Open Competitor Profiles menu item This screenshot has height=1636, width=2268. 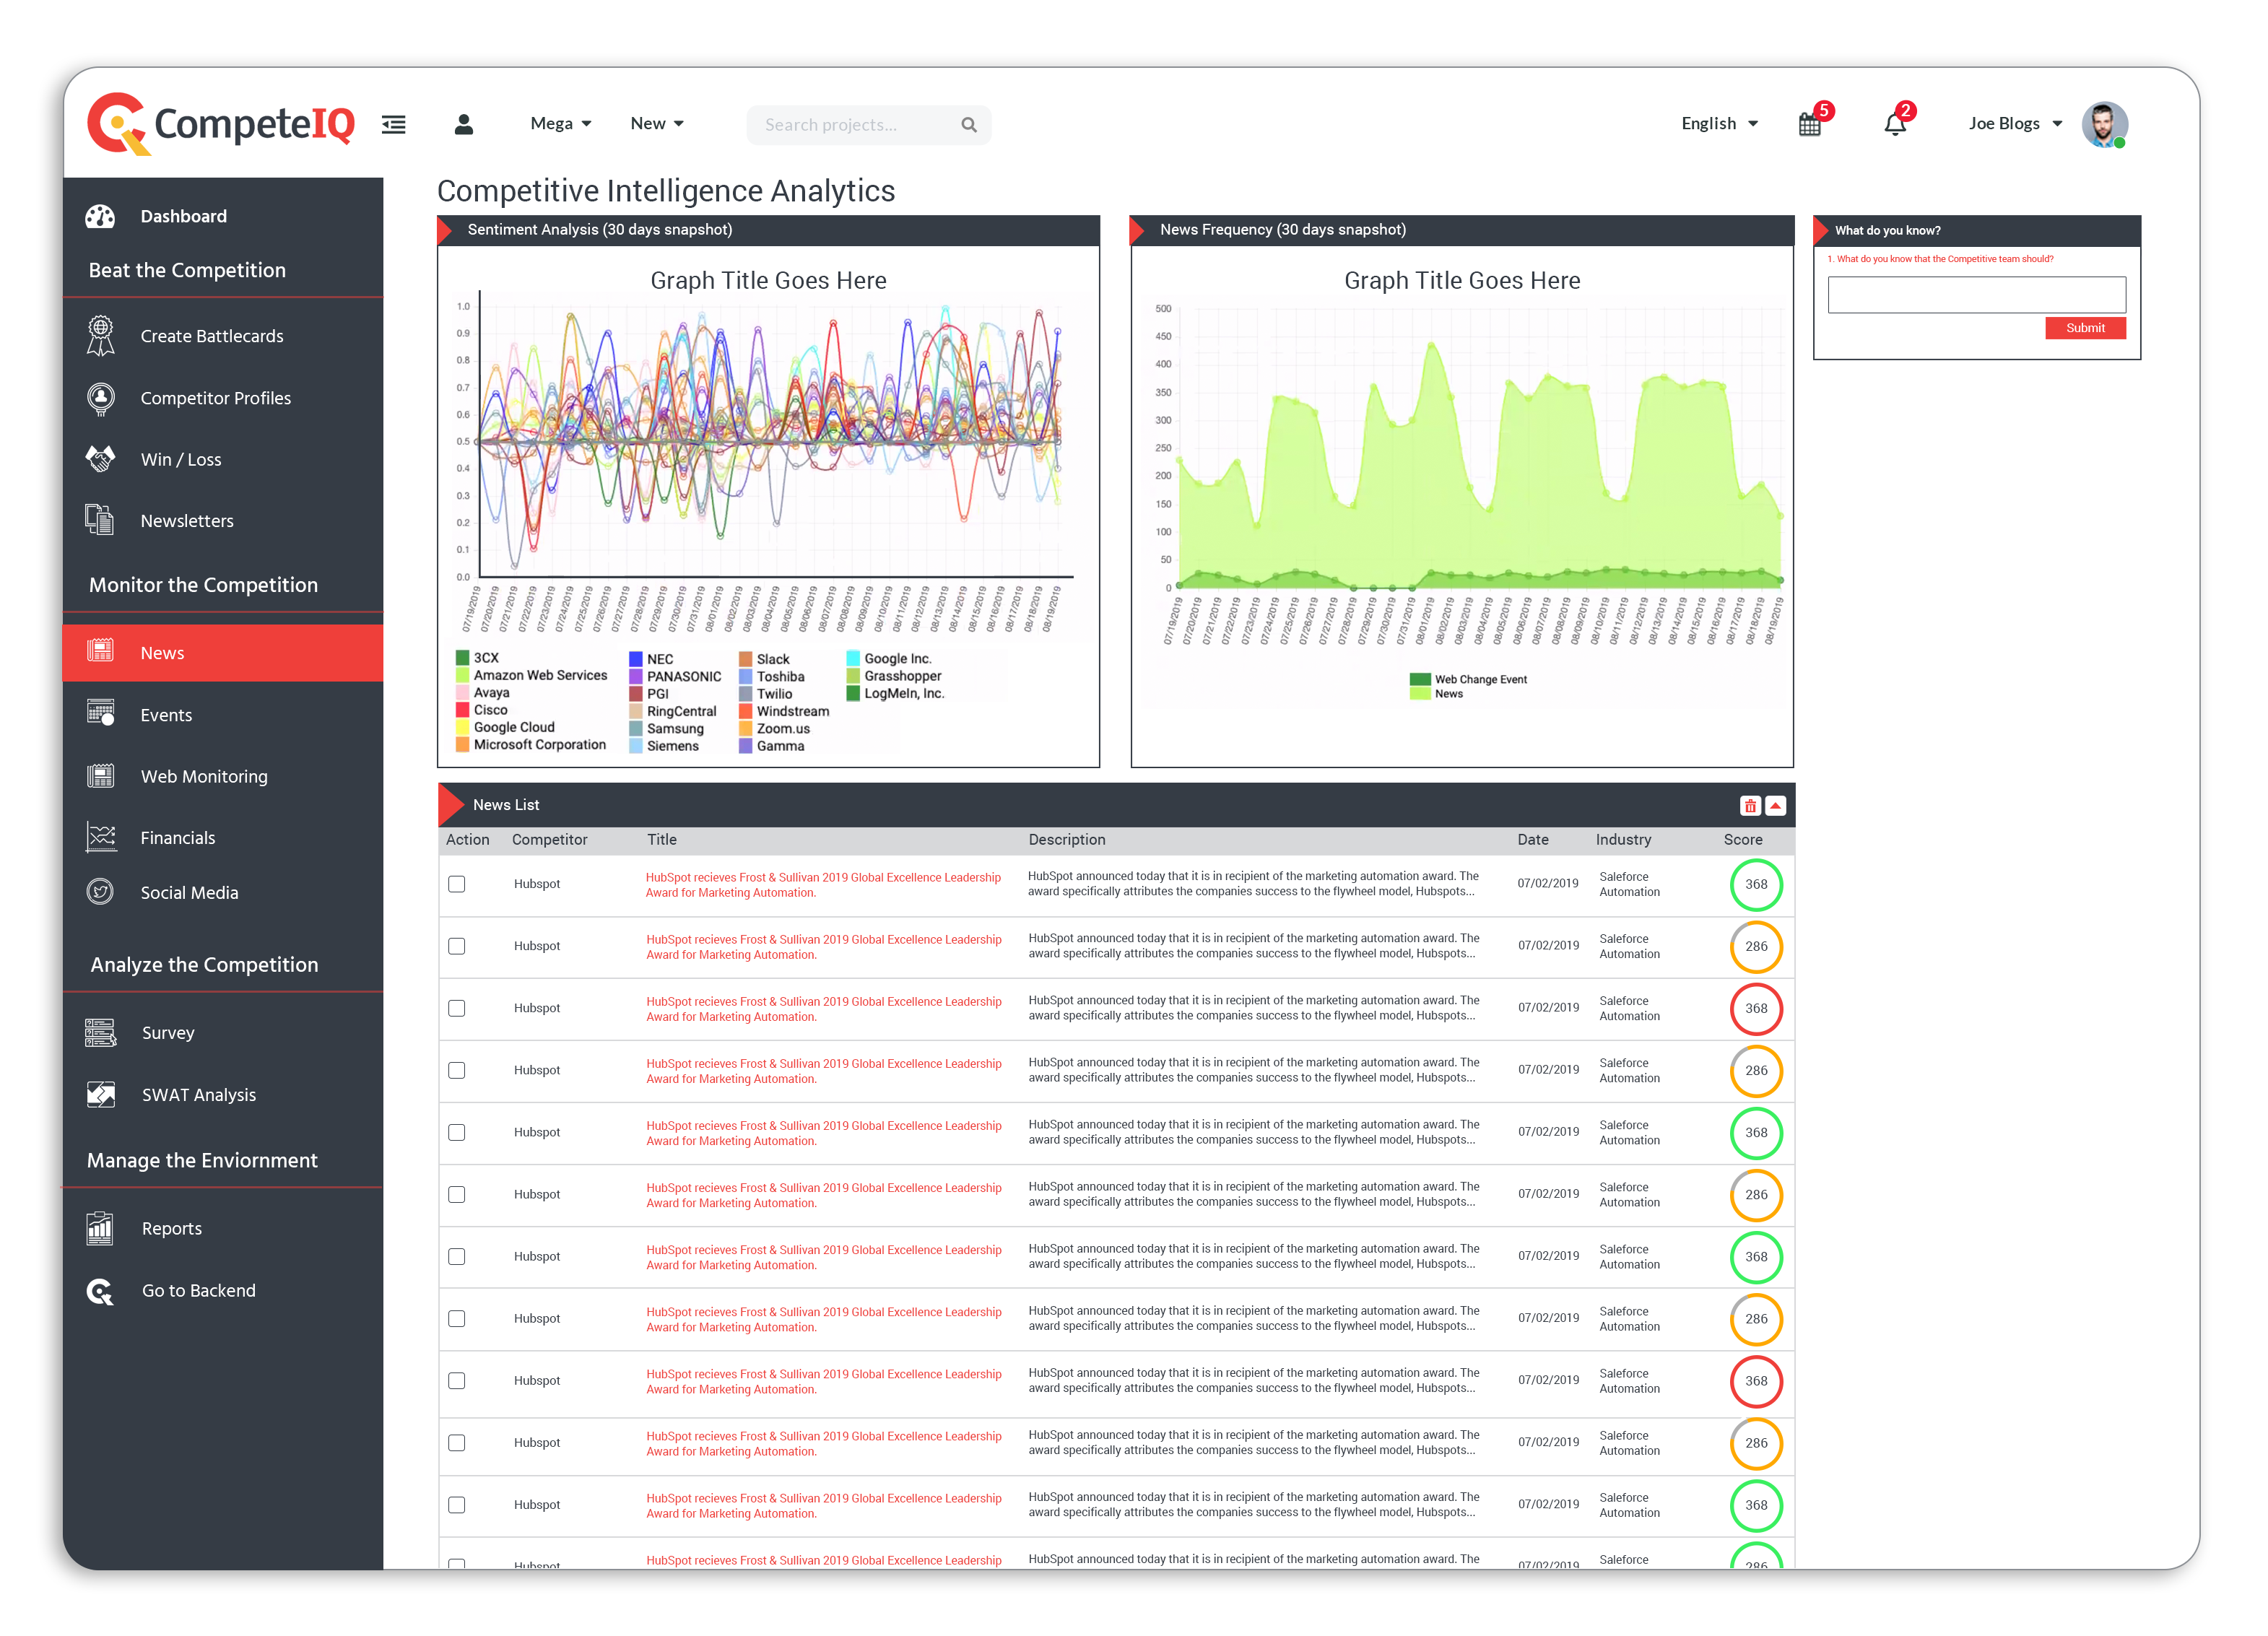216,398
